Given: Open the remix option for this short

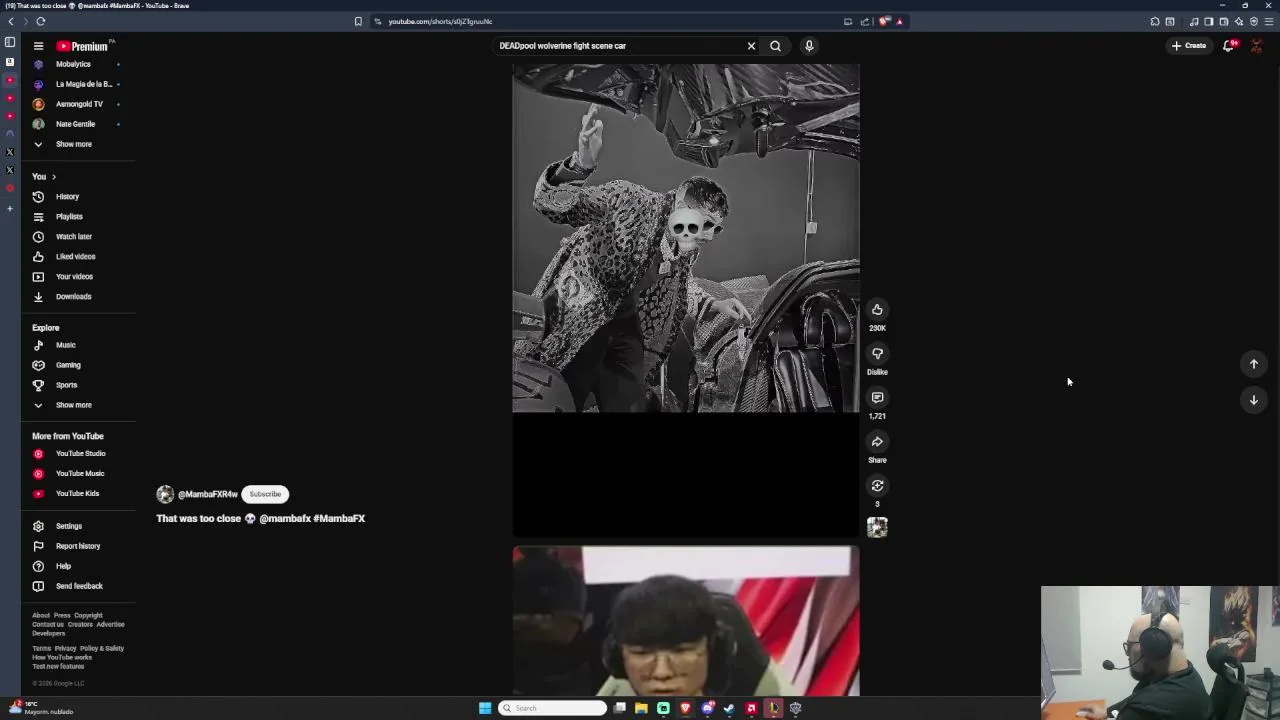Looking at the screenshot, I should [877, 486].
